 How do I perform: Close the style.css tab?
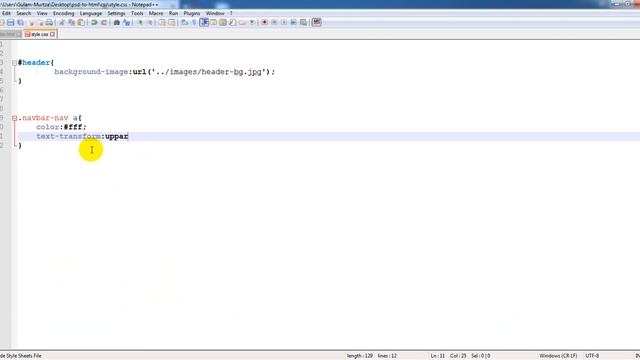pyautogui.click(x=52, y=35)
